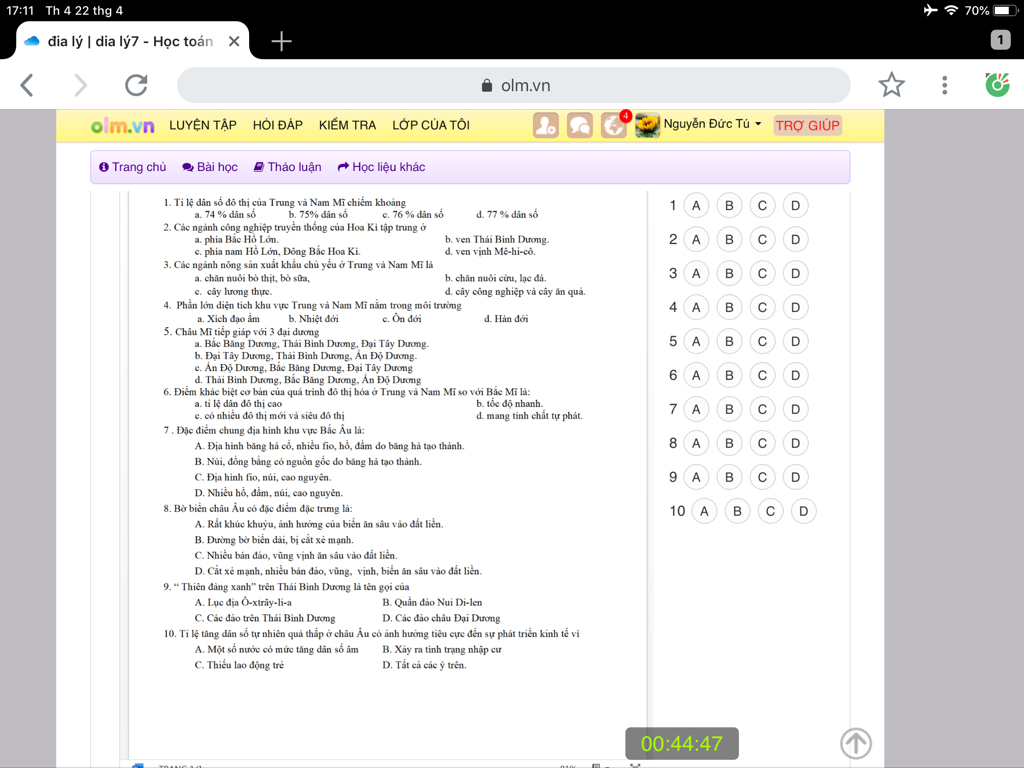The image size is (1024, 768).
Task: Open the Bài học link
Action: 210,167
